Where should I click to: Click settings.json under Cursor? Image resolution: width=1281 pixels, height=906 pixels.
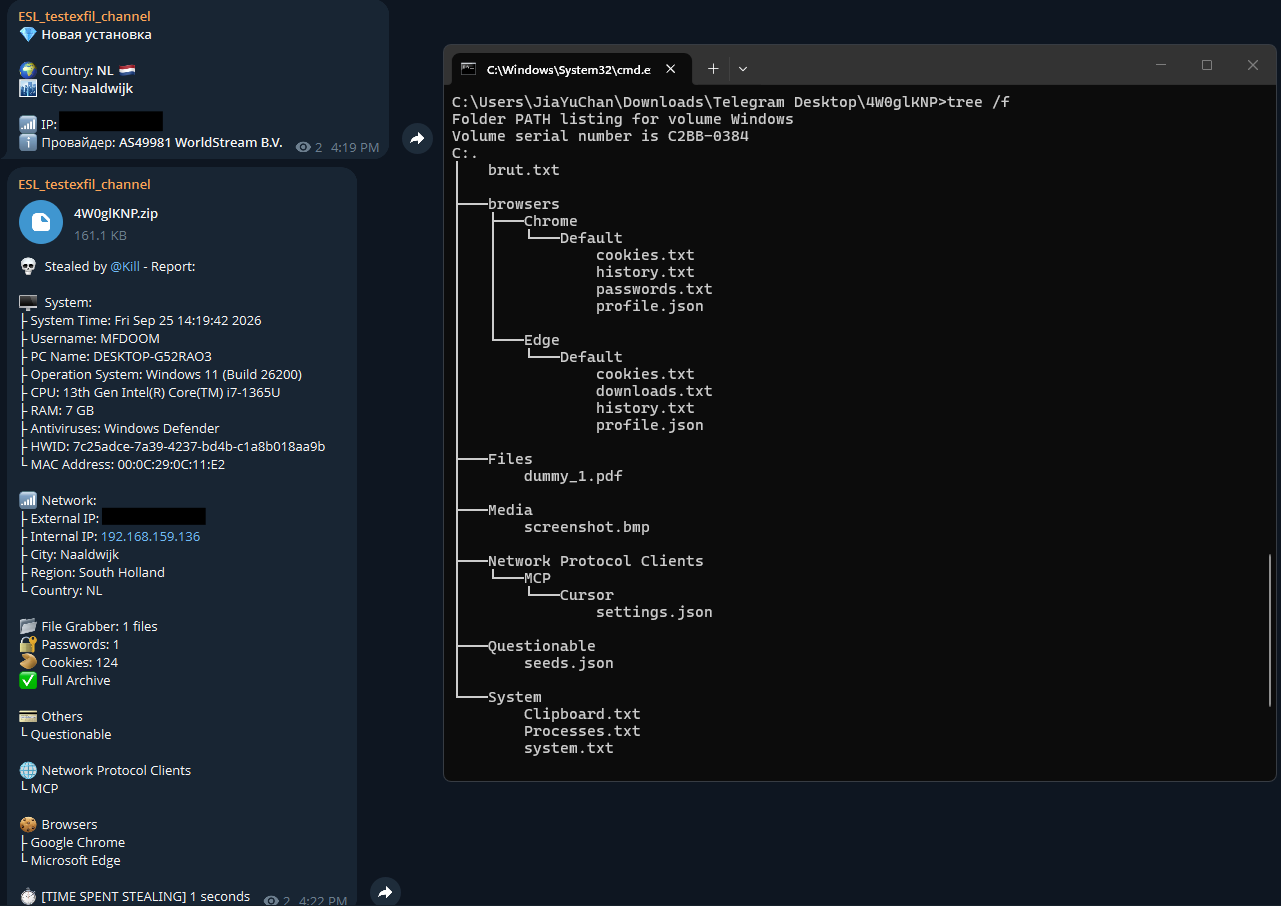[654, 612]
